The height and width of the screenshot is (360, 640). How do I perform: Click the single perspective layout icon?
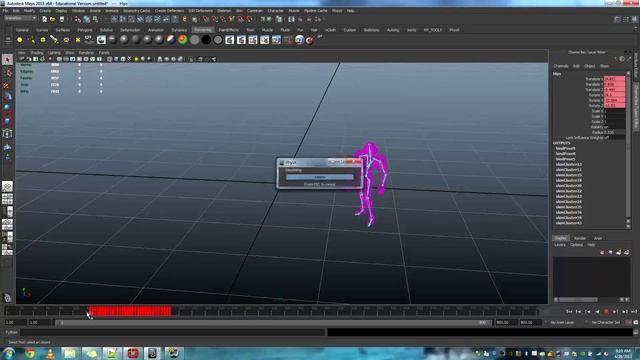coord(7,187)
